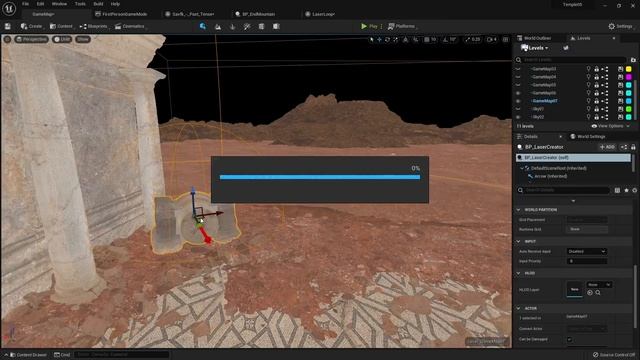Screen dimensions: 640x360
Task: Open the Levels dropdown menu
Action: click(x=535, y=48)
